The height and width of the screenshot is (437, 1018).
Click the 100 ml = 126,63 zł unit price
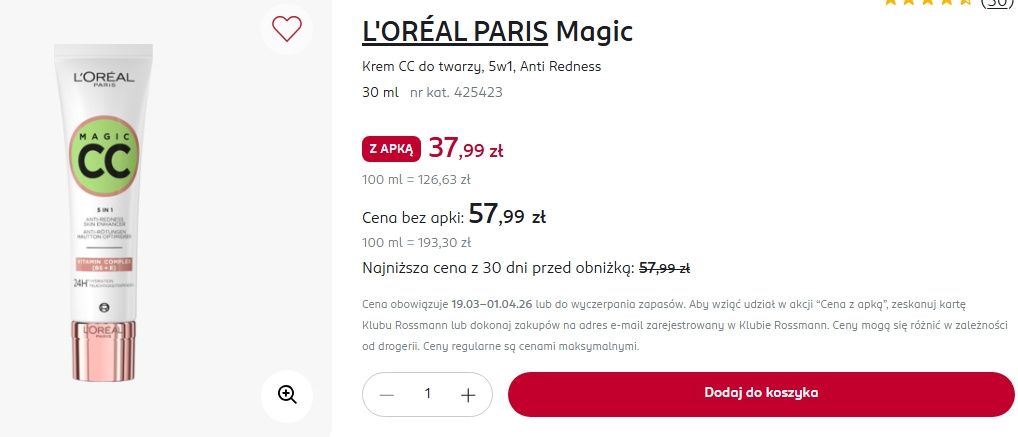[x=416, y=180]
